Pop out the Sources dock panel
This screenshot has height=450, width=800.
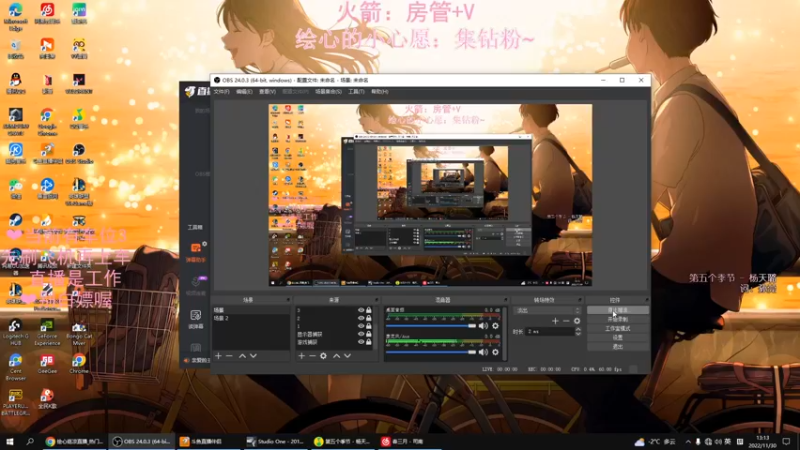(x=377, y=300)
